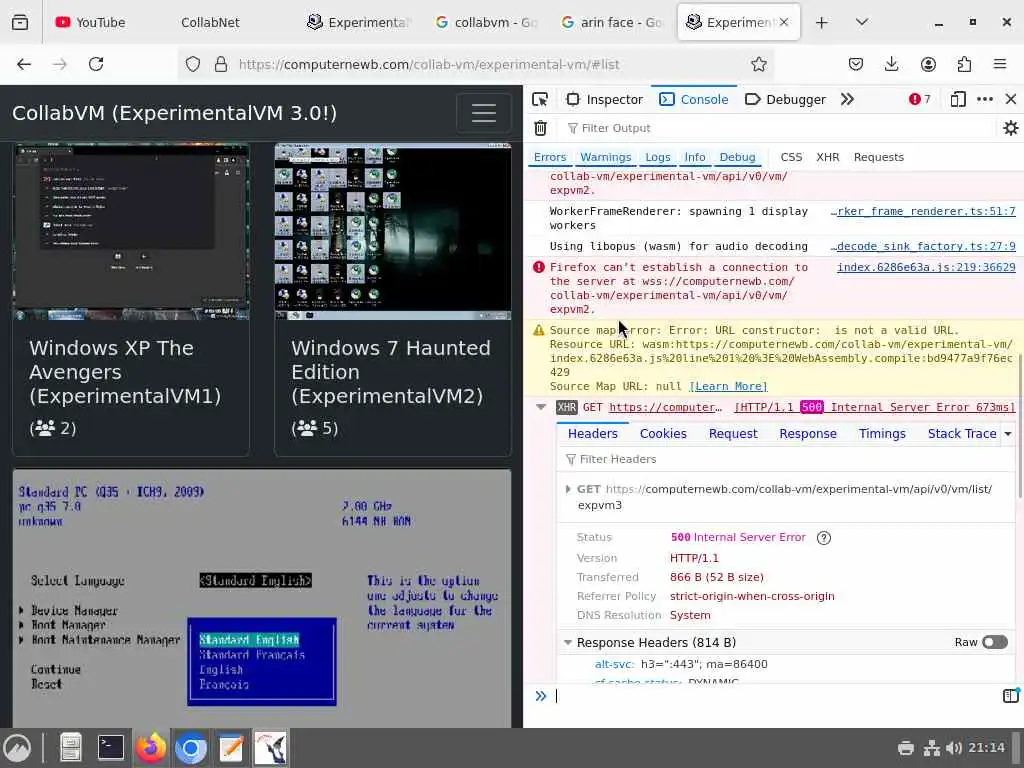Toggle XHR filter in console

click(827, 157)
